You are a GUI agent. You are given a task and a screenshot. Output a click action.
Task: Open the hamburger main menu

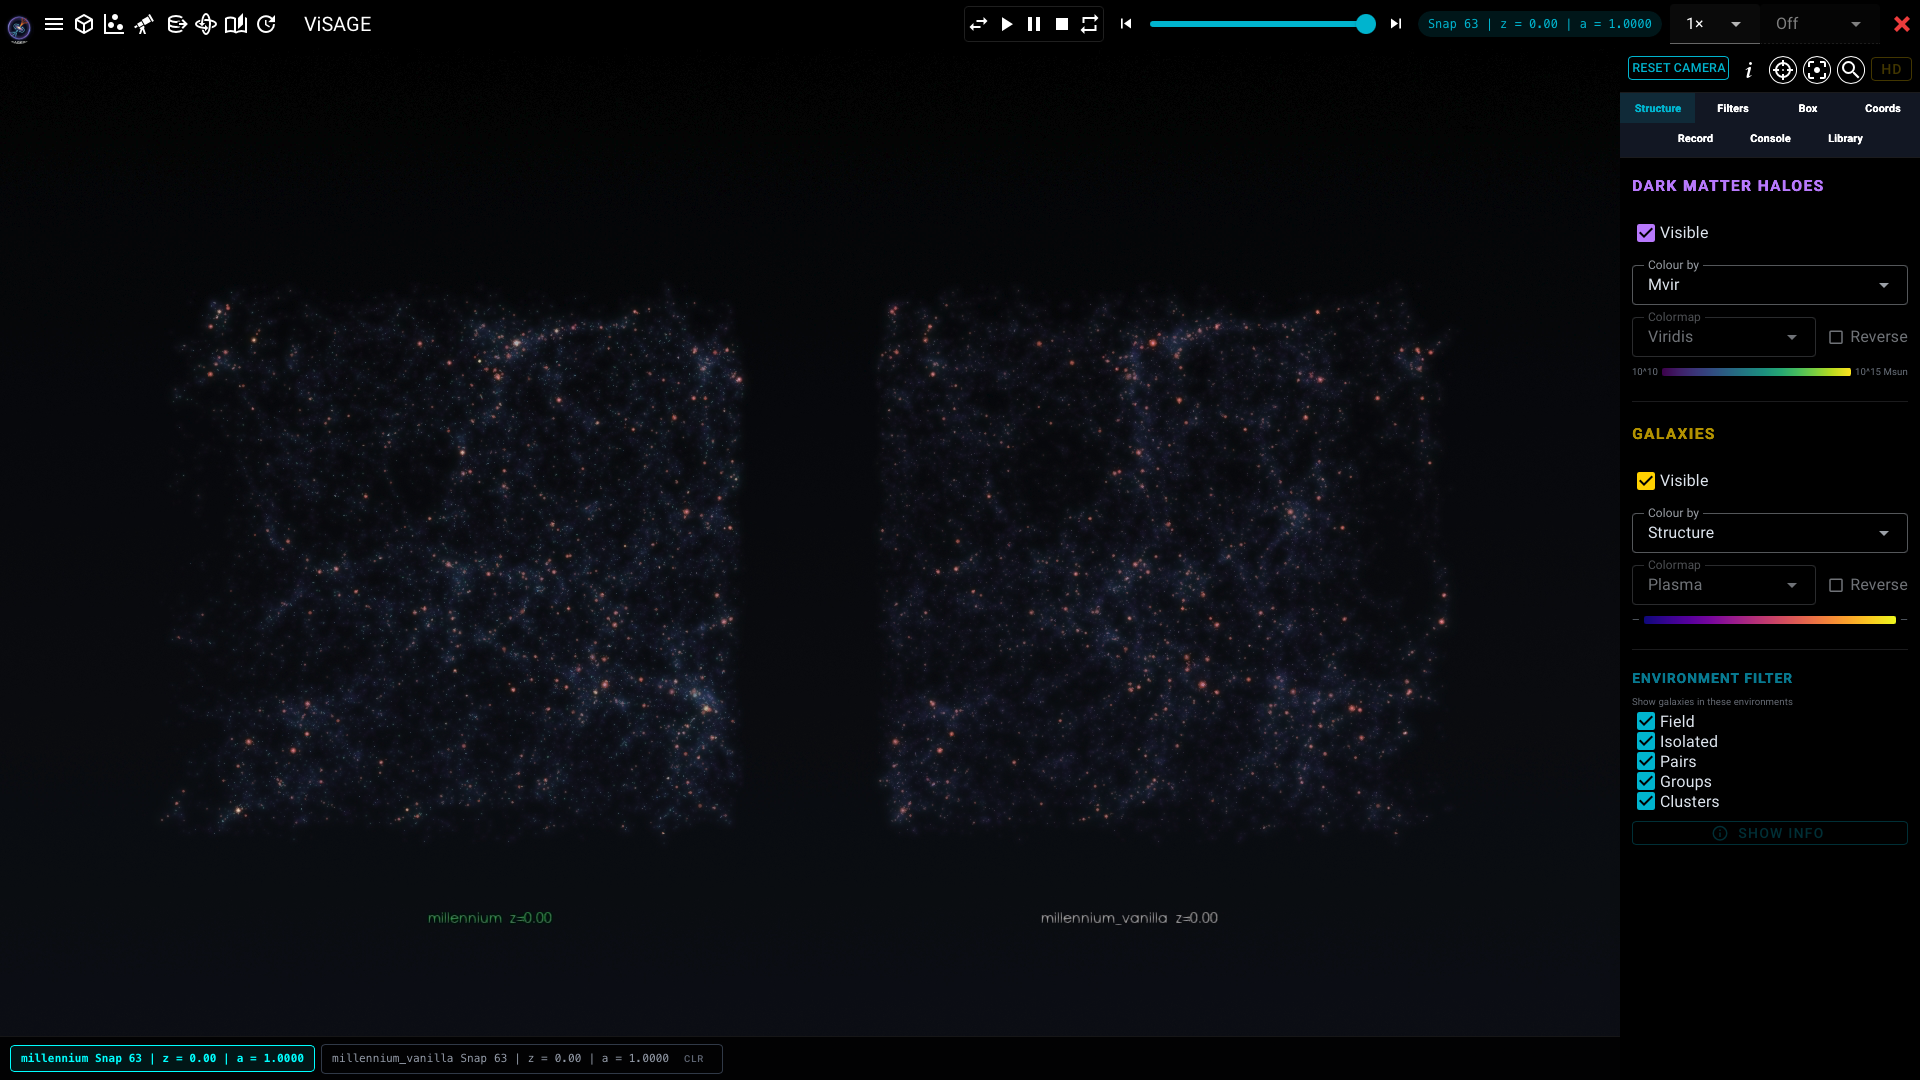coord(54,24)
